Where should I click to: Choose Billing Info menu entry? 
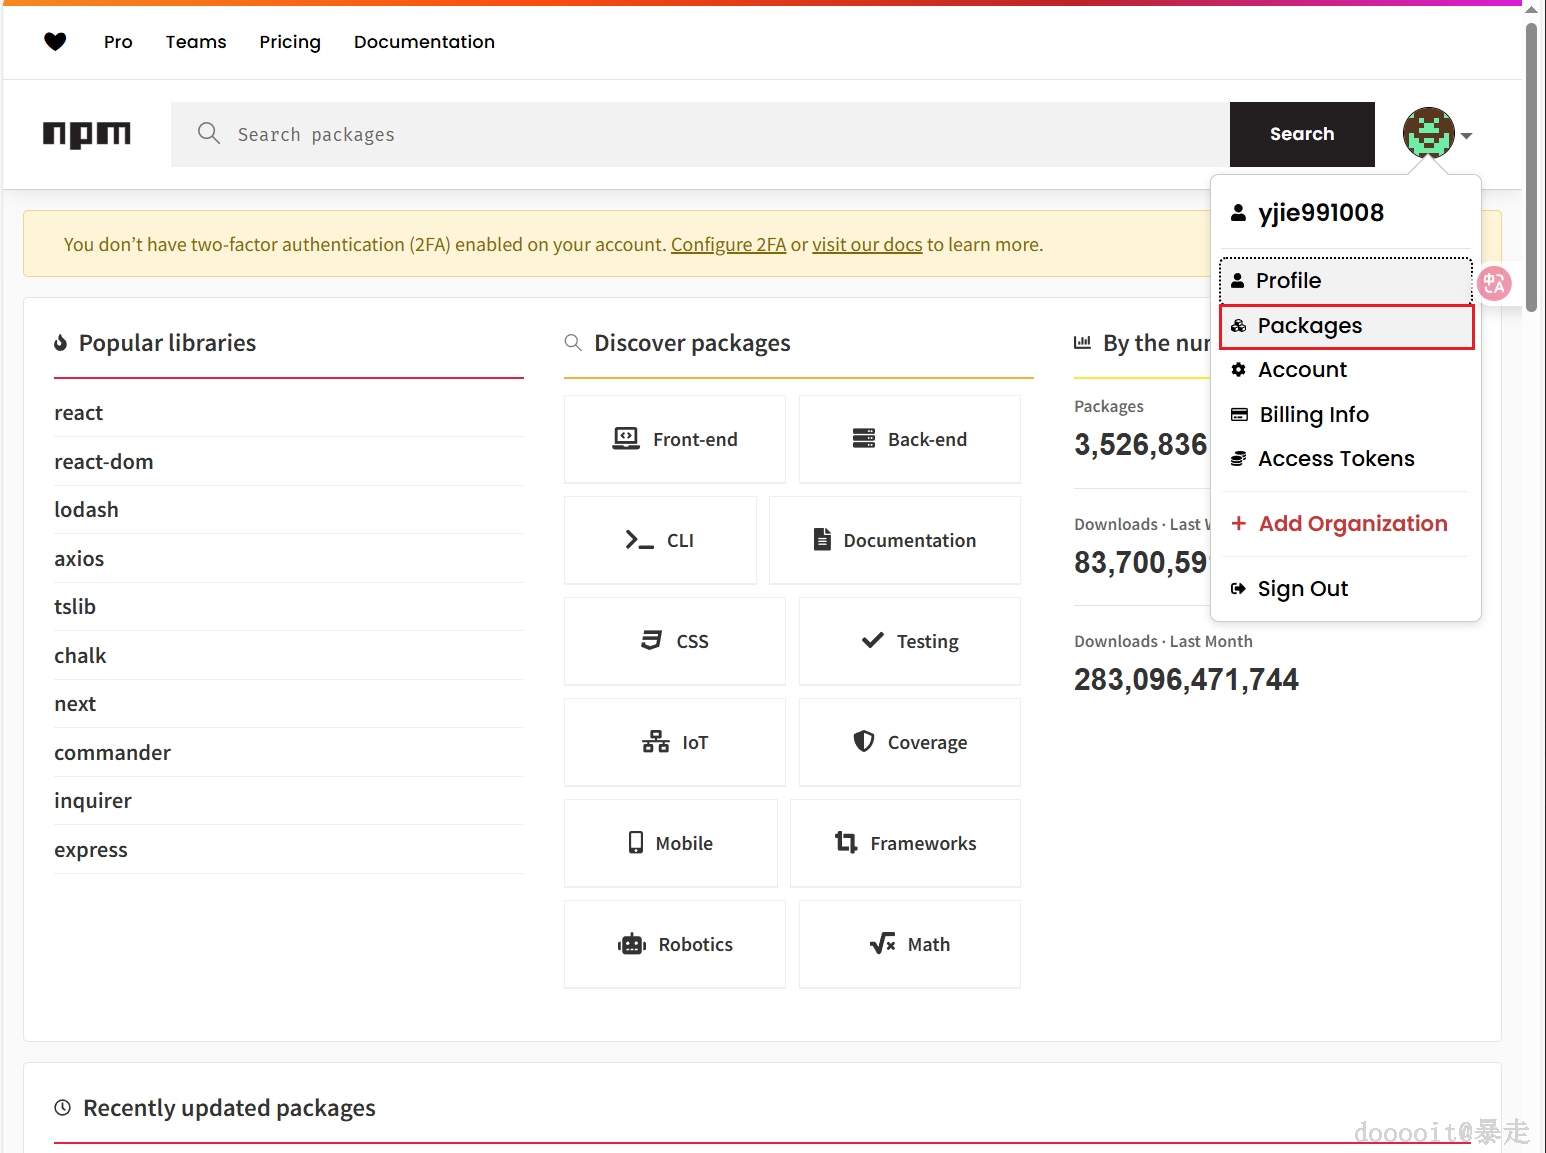1313,415
